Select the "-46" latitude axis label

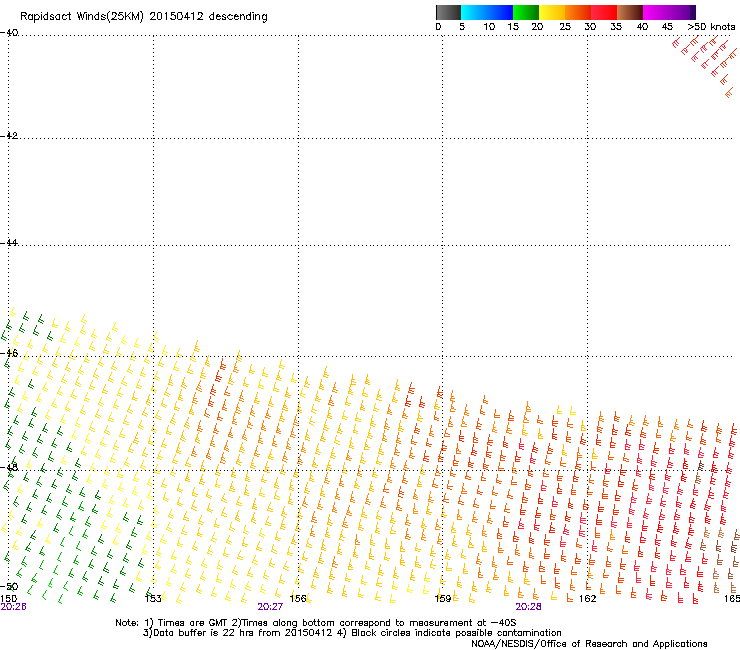tap(9, 353)
